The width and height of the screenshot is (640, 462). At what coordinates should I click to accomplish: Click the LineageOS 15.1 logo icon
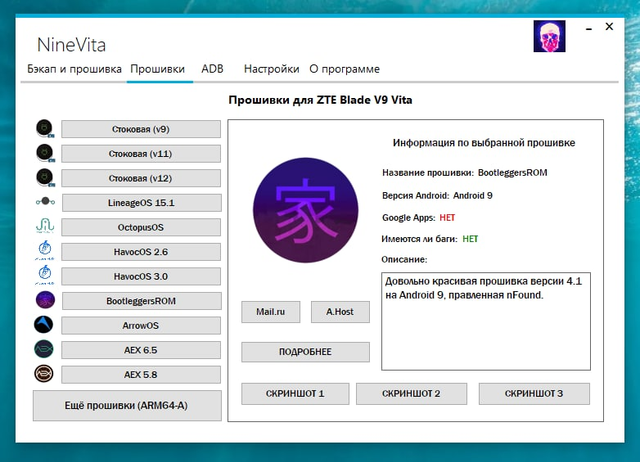(x=45, y=201)
